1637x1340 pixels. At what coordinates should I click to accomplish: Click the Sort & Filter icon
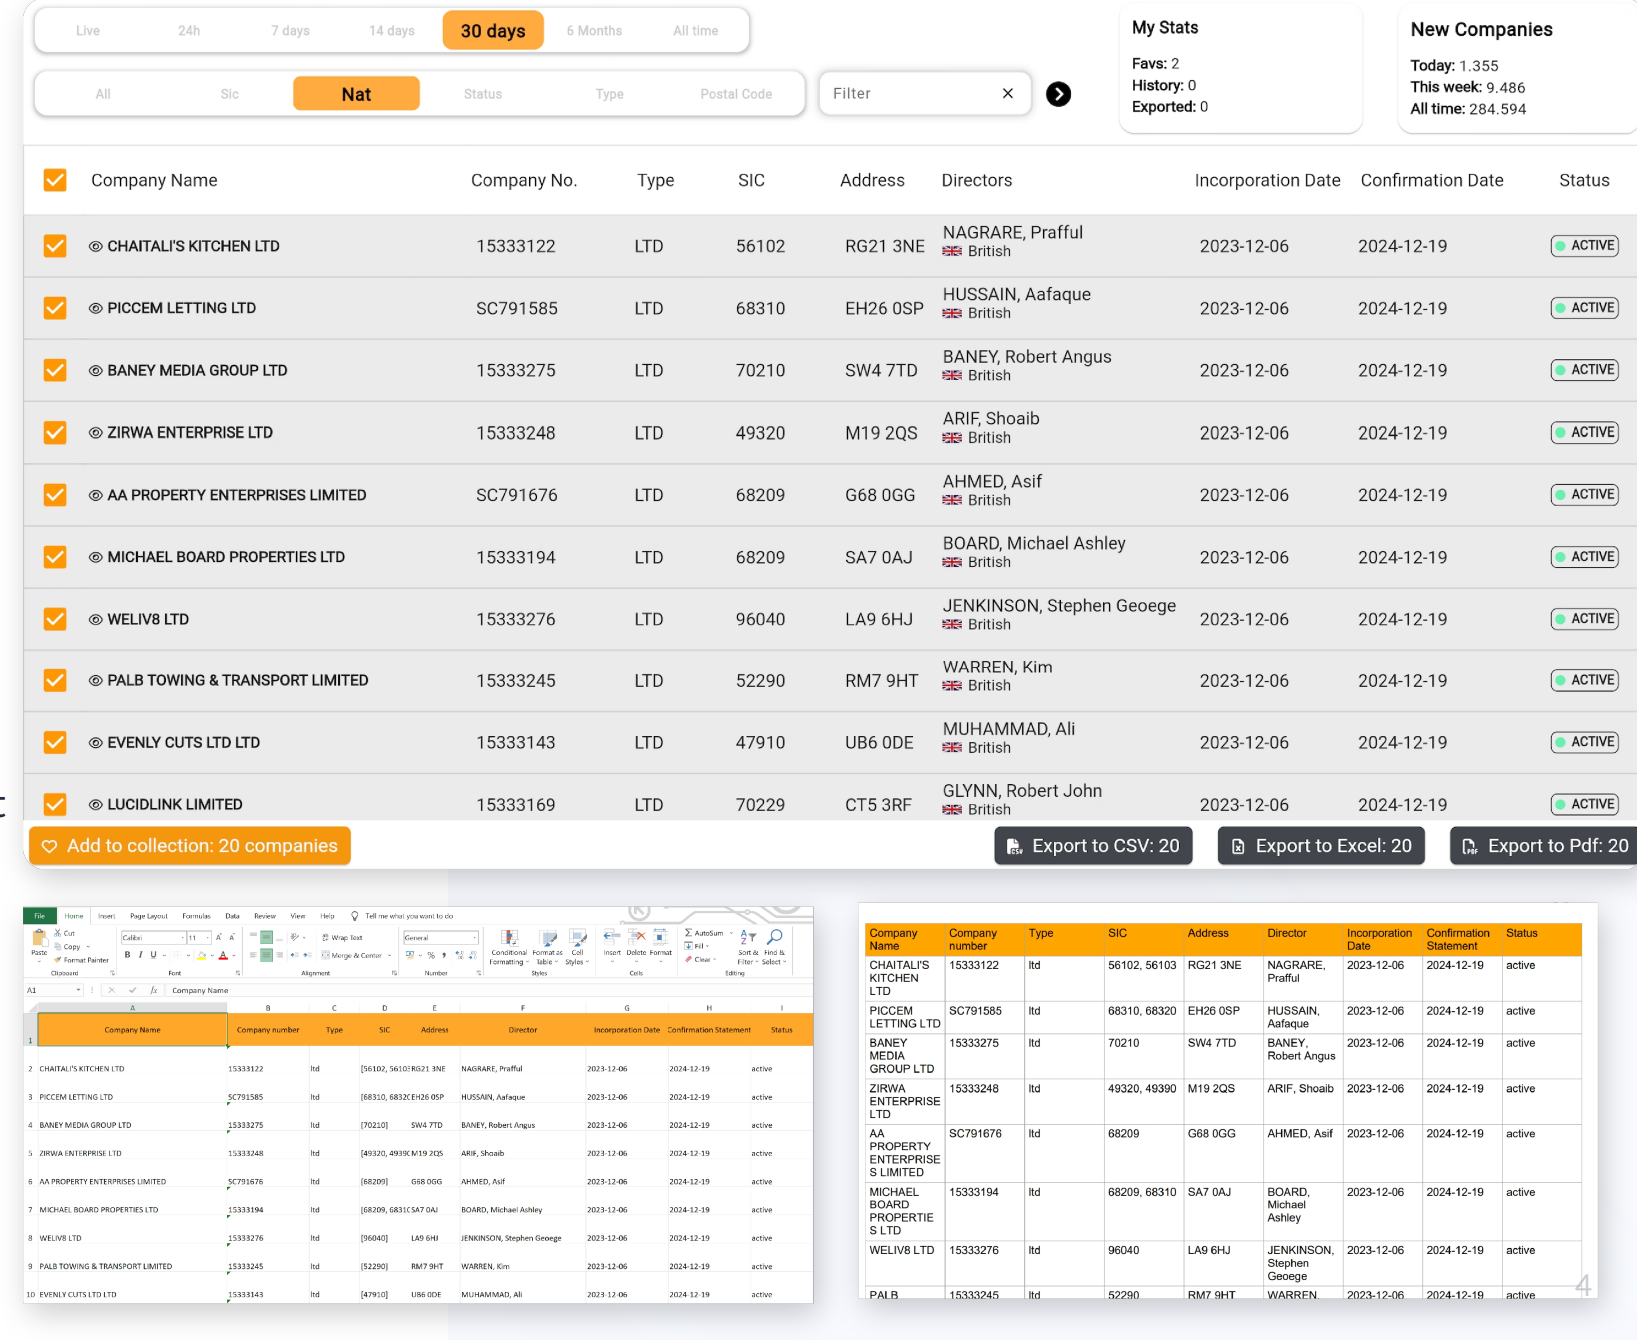pyautogui.click(x=748, y=938)
